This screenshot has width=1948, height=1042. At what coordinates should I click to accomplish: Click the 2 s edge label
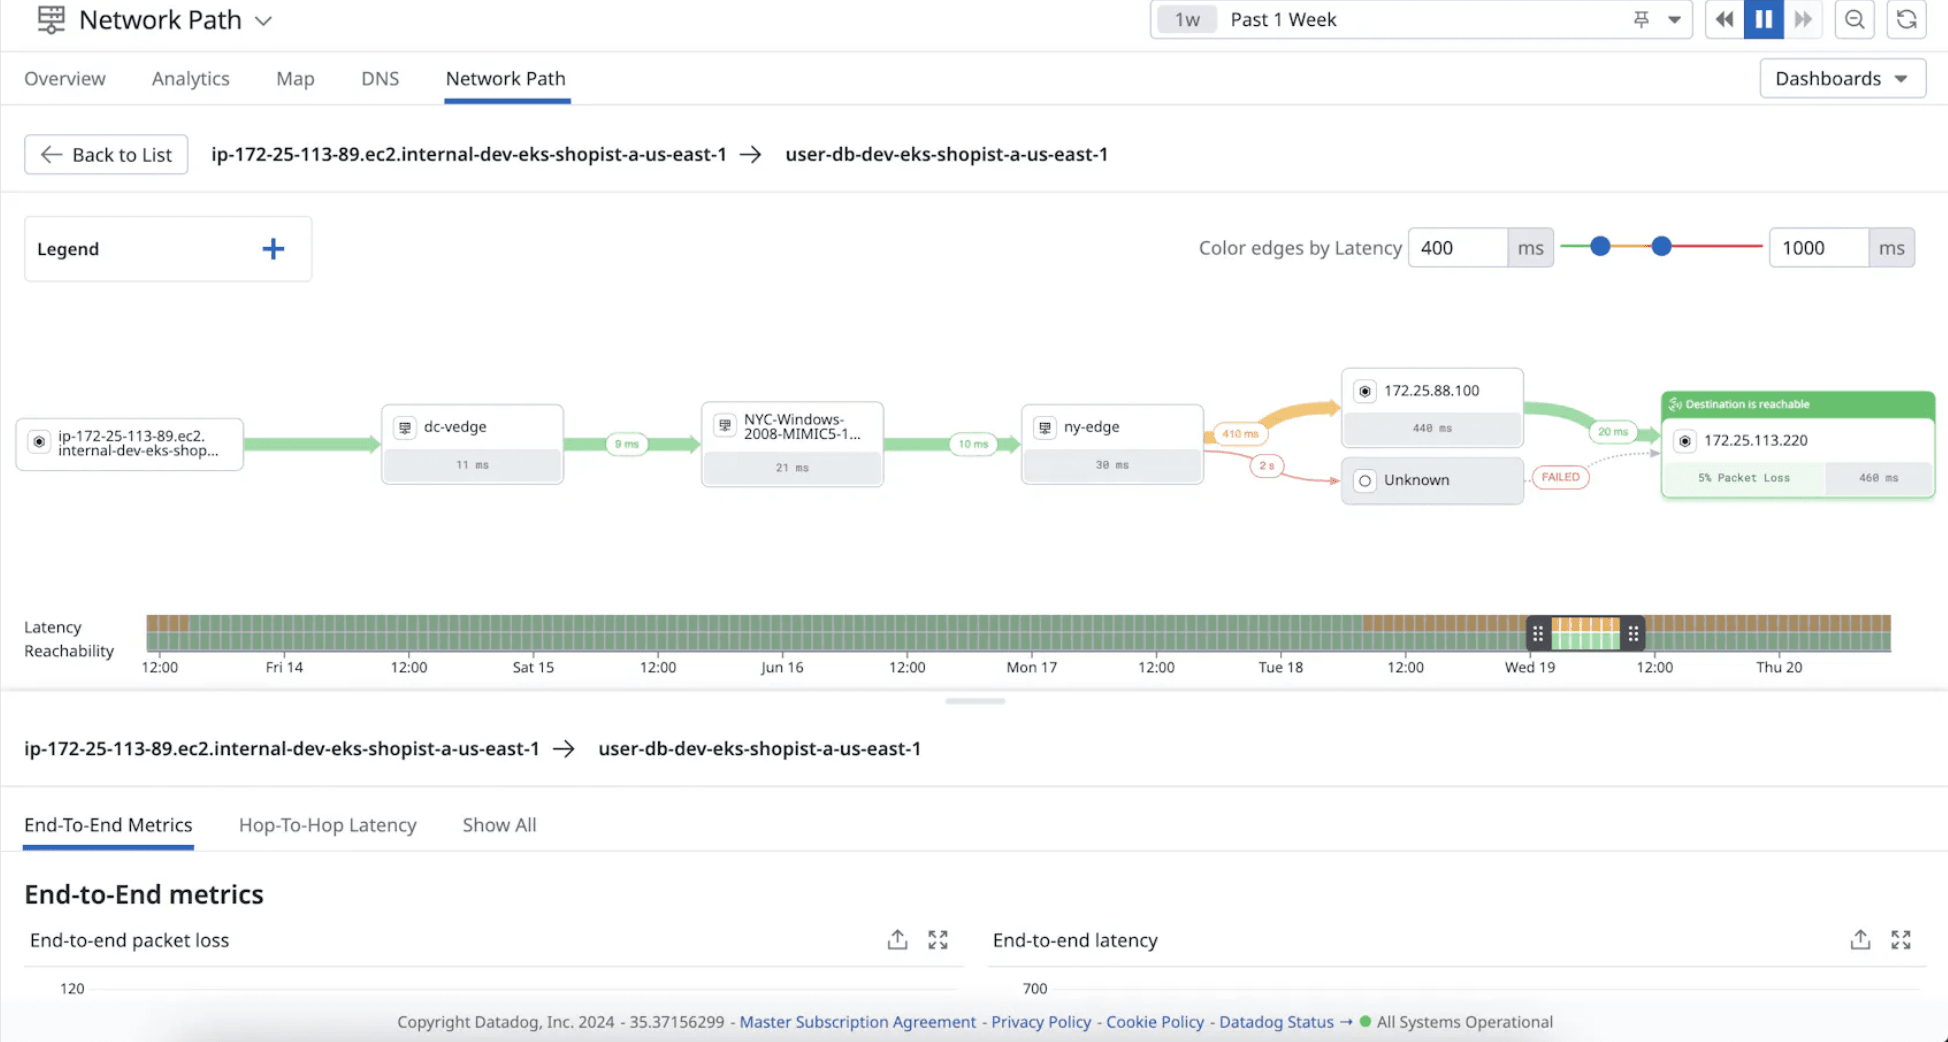pyautogui.click(x=1267, y=466)
